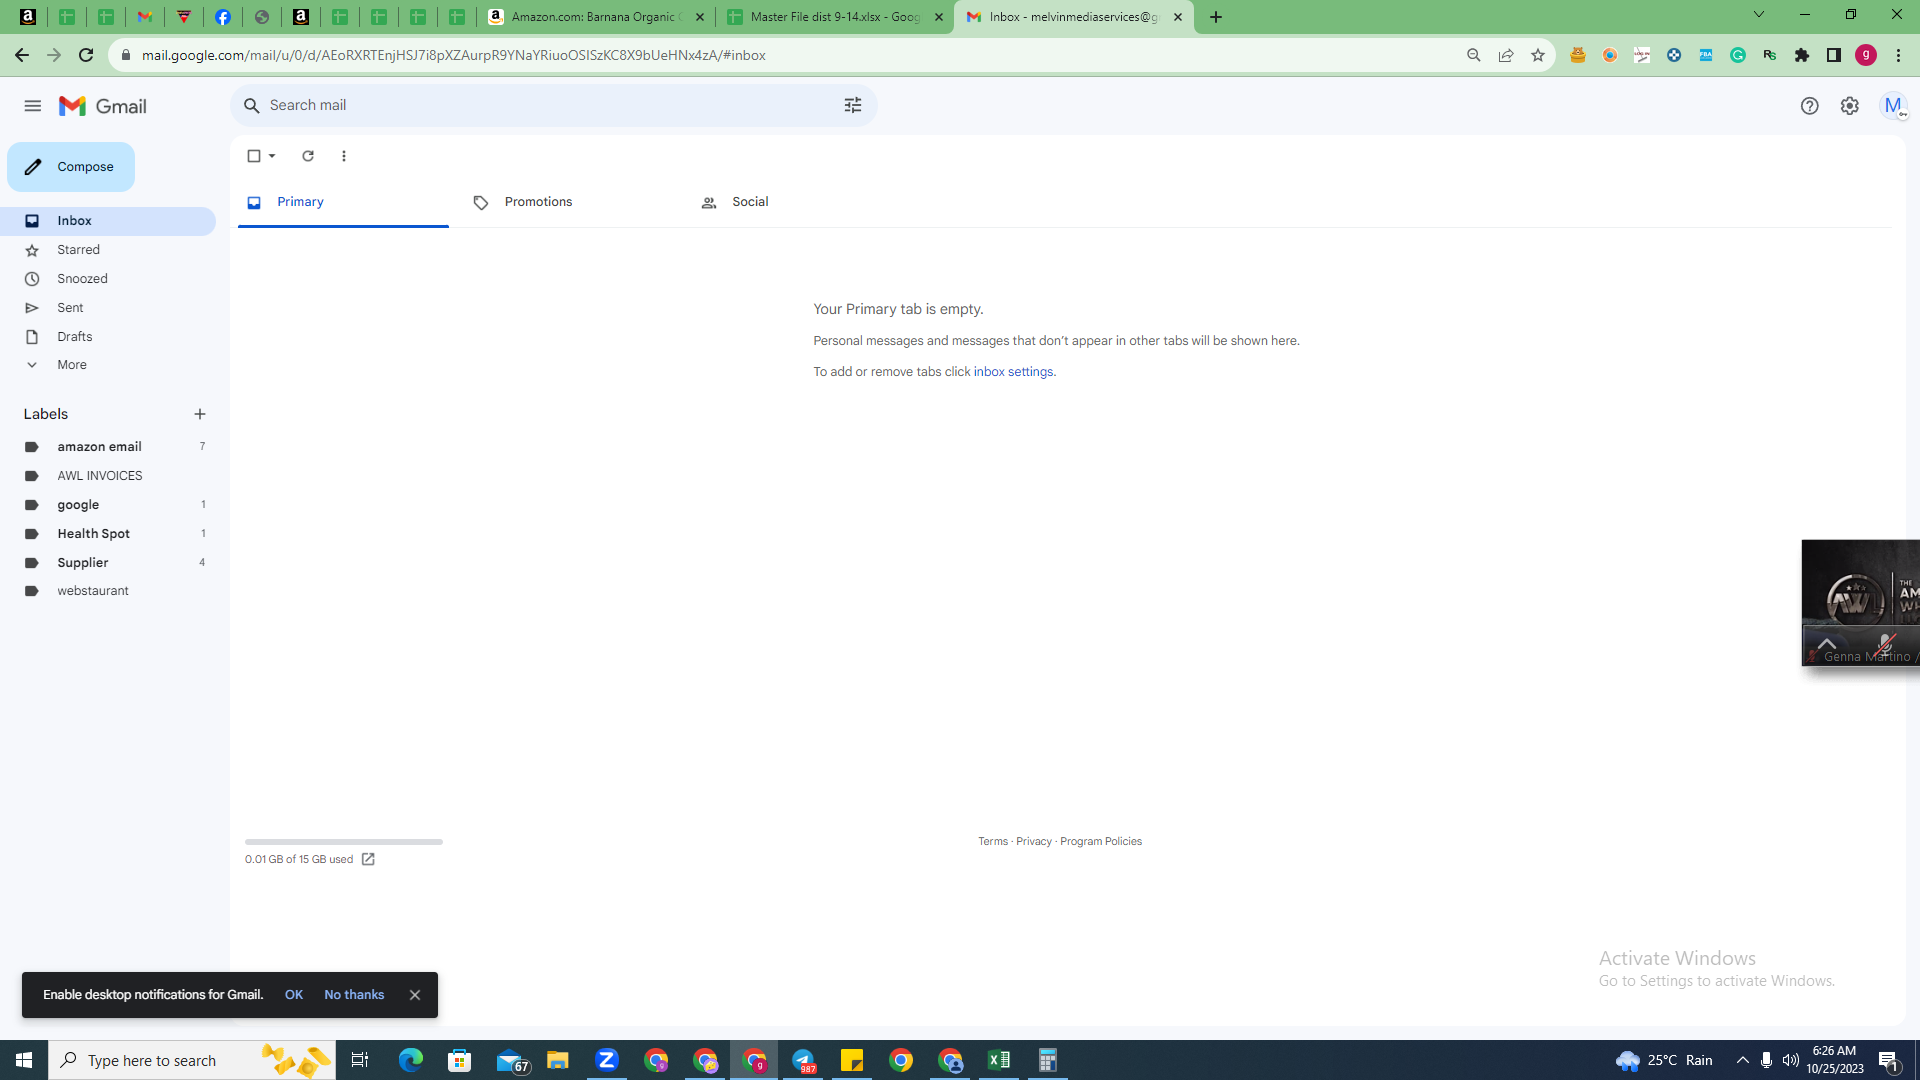Open the Starred folder
The height and width of the screenshot is (1080, 1920).
pyautogui.click(x=108, y=250)
